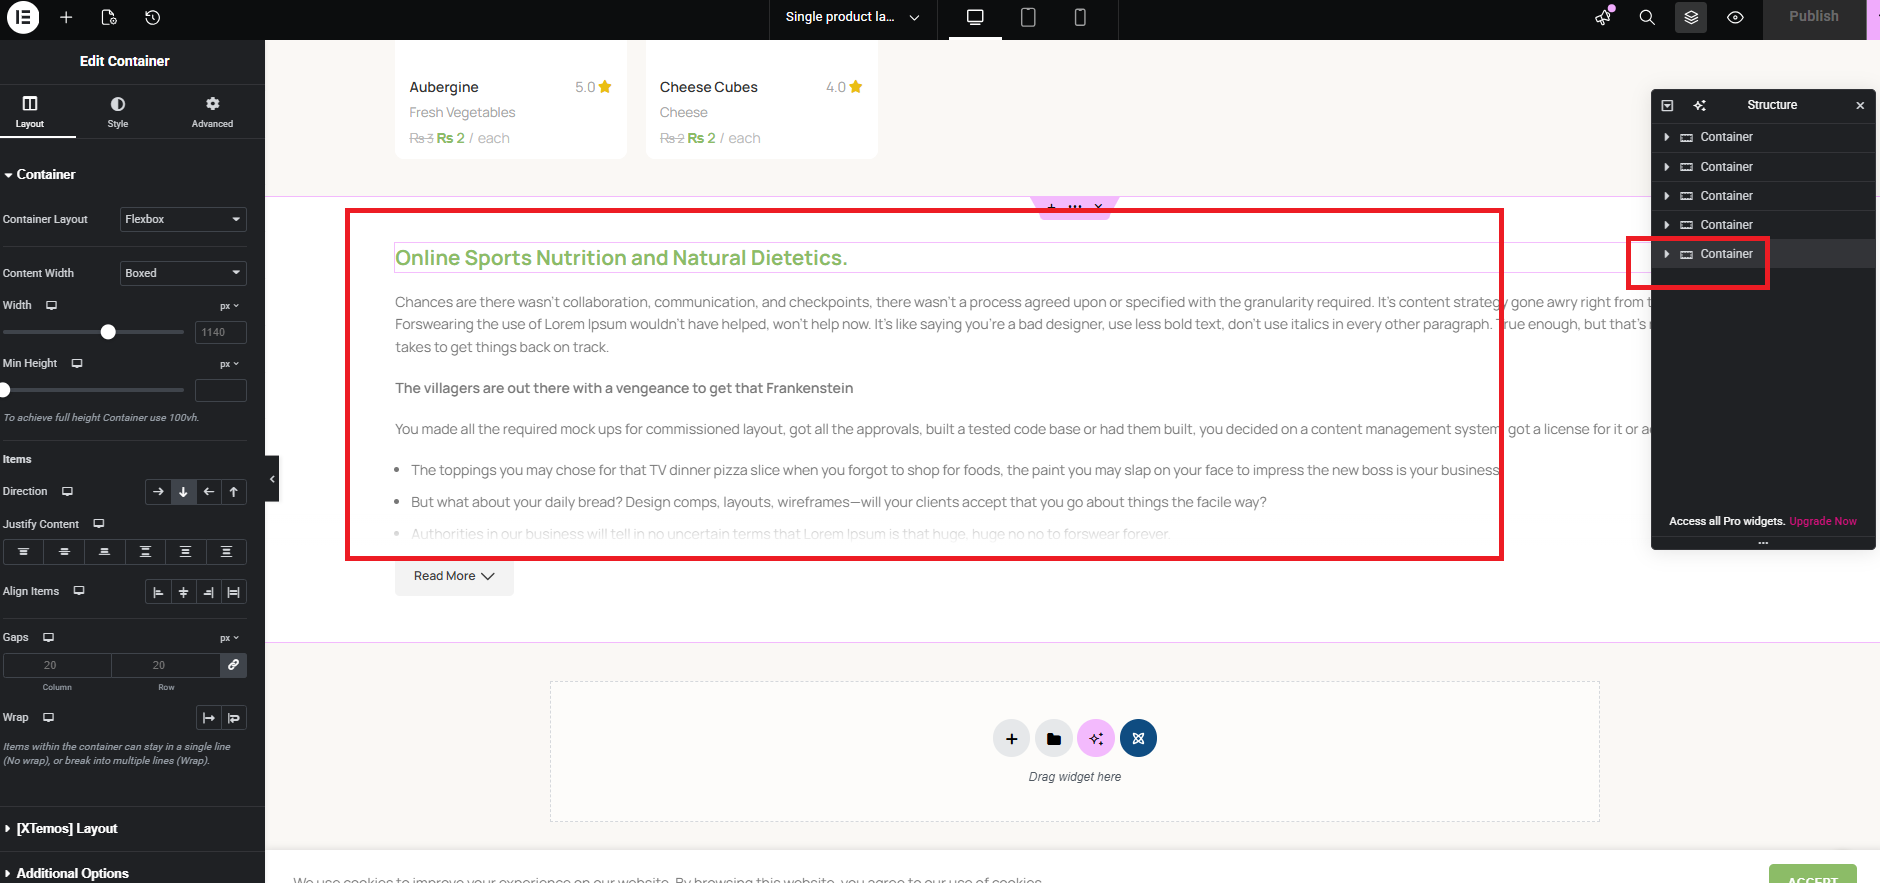Click the blue XTemos library icon
The width and height of the screenshot is (1880, 883).
[x=1139, y=739]
